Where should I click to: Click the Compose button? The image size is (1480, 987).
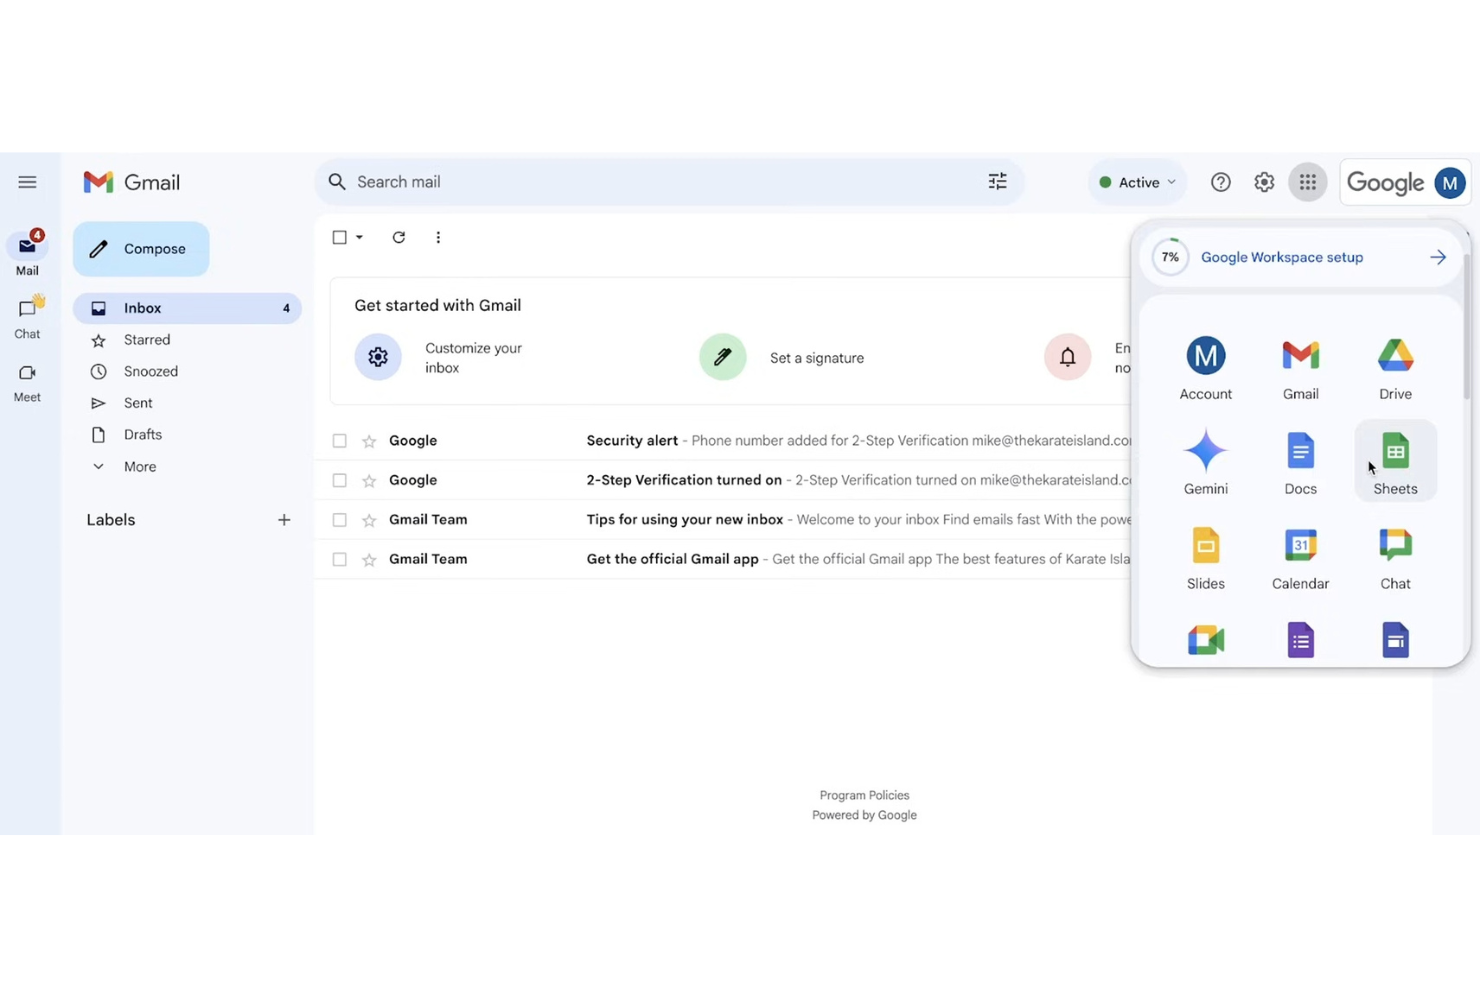(140, 248)
